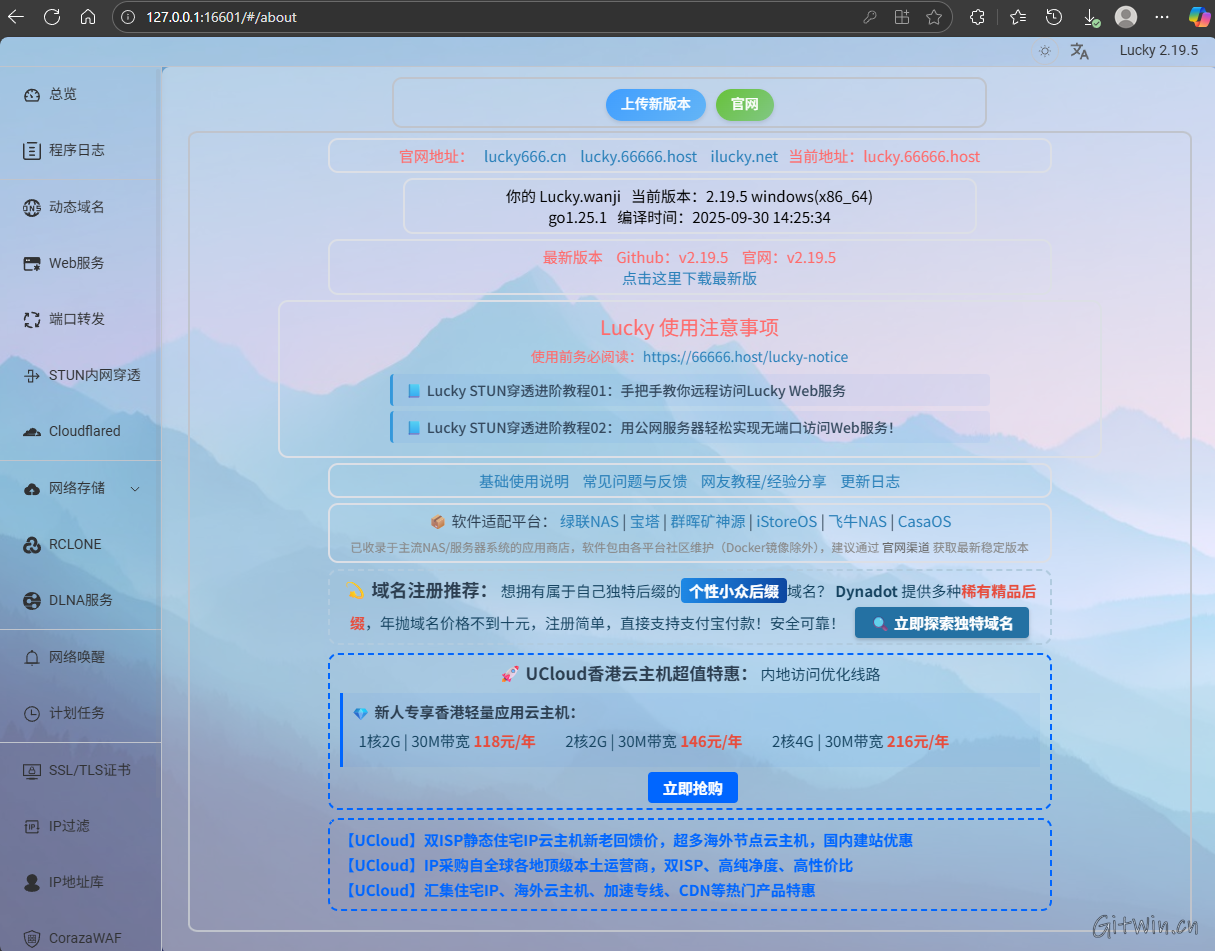Image resolution: width=1215 pixels, height=951 pixels.
Task: Click the Lucky 2.19.5 version text
Action: (1158, 51)
